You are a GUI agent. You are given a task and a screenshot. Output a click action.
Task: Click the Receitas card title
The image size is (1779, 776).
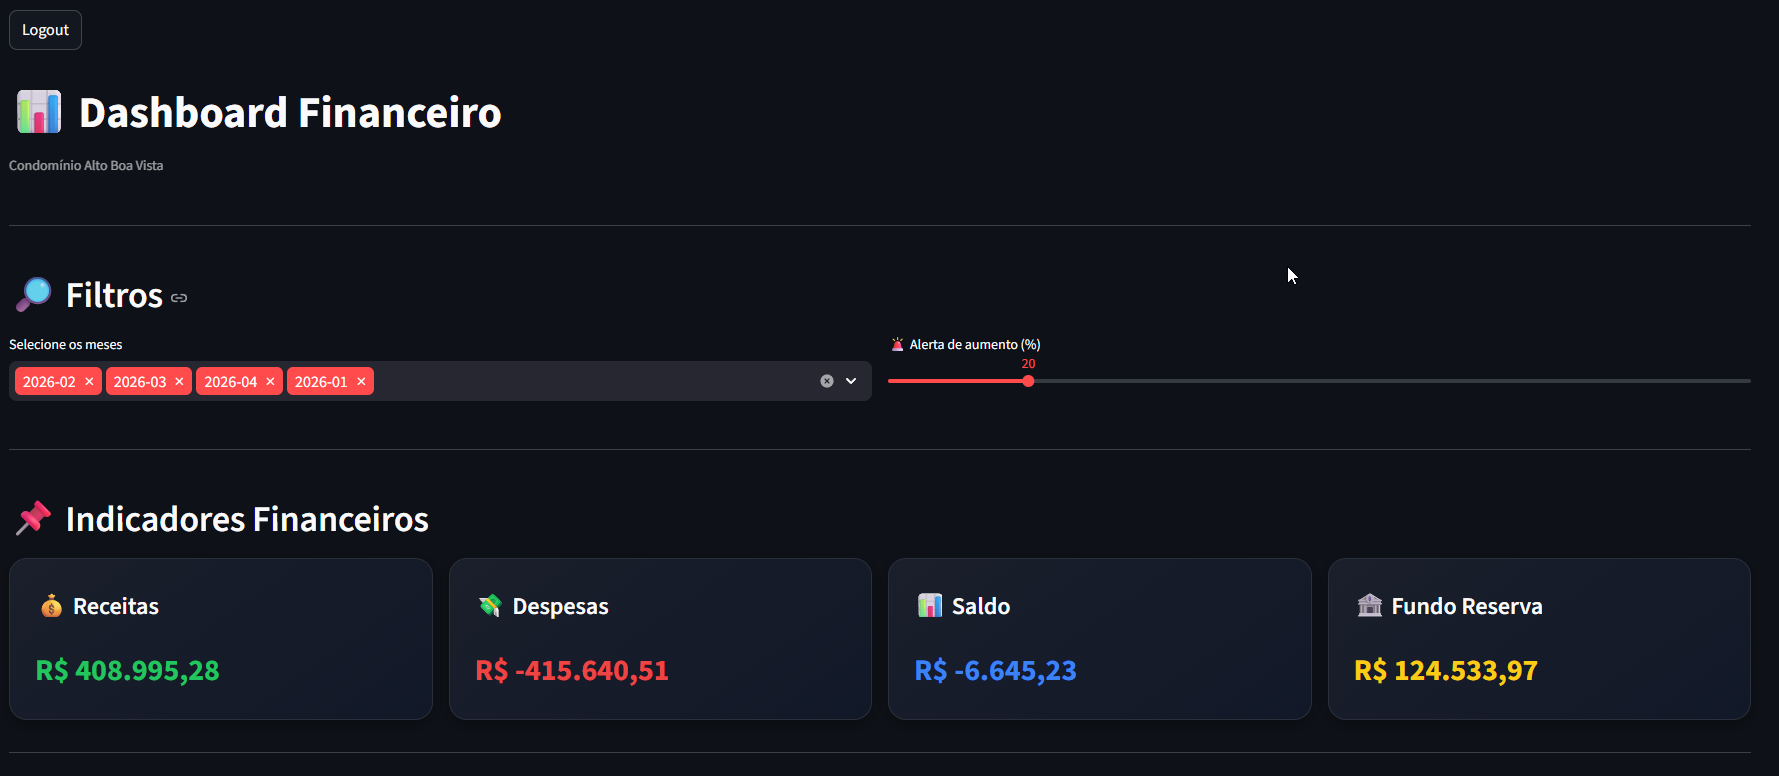click(x=116, y=606)
